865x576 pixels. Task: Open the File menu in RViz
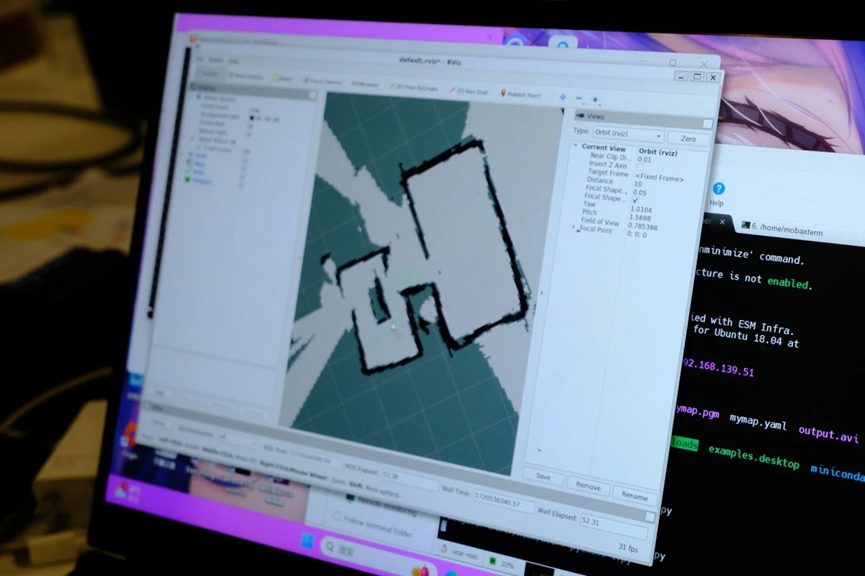click(201, 59)
